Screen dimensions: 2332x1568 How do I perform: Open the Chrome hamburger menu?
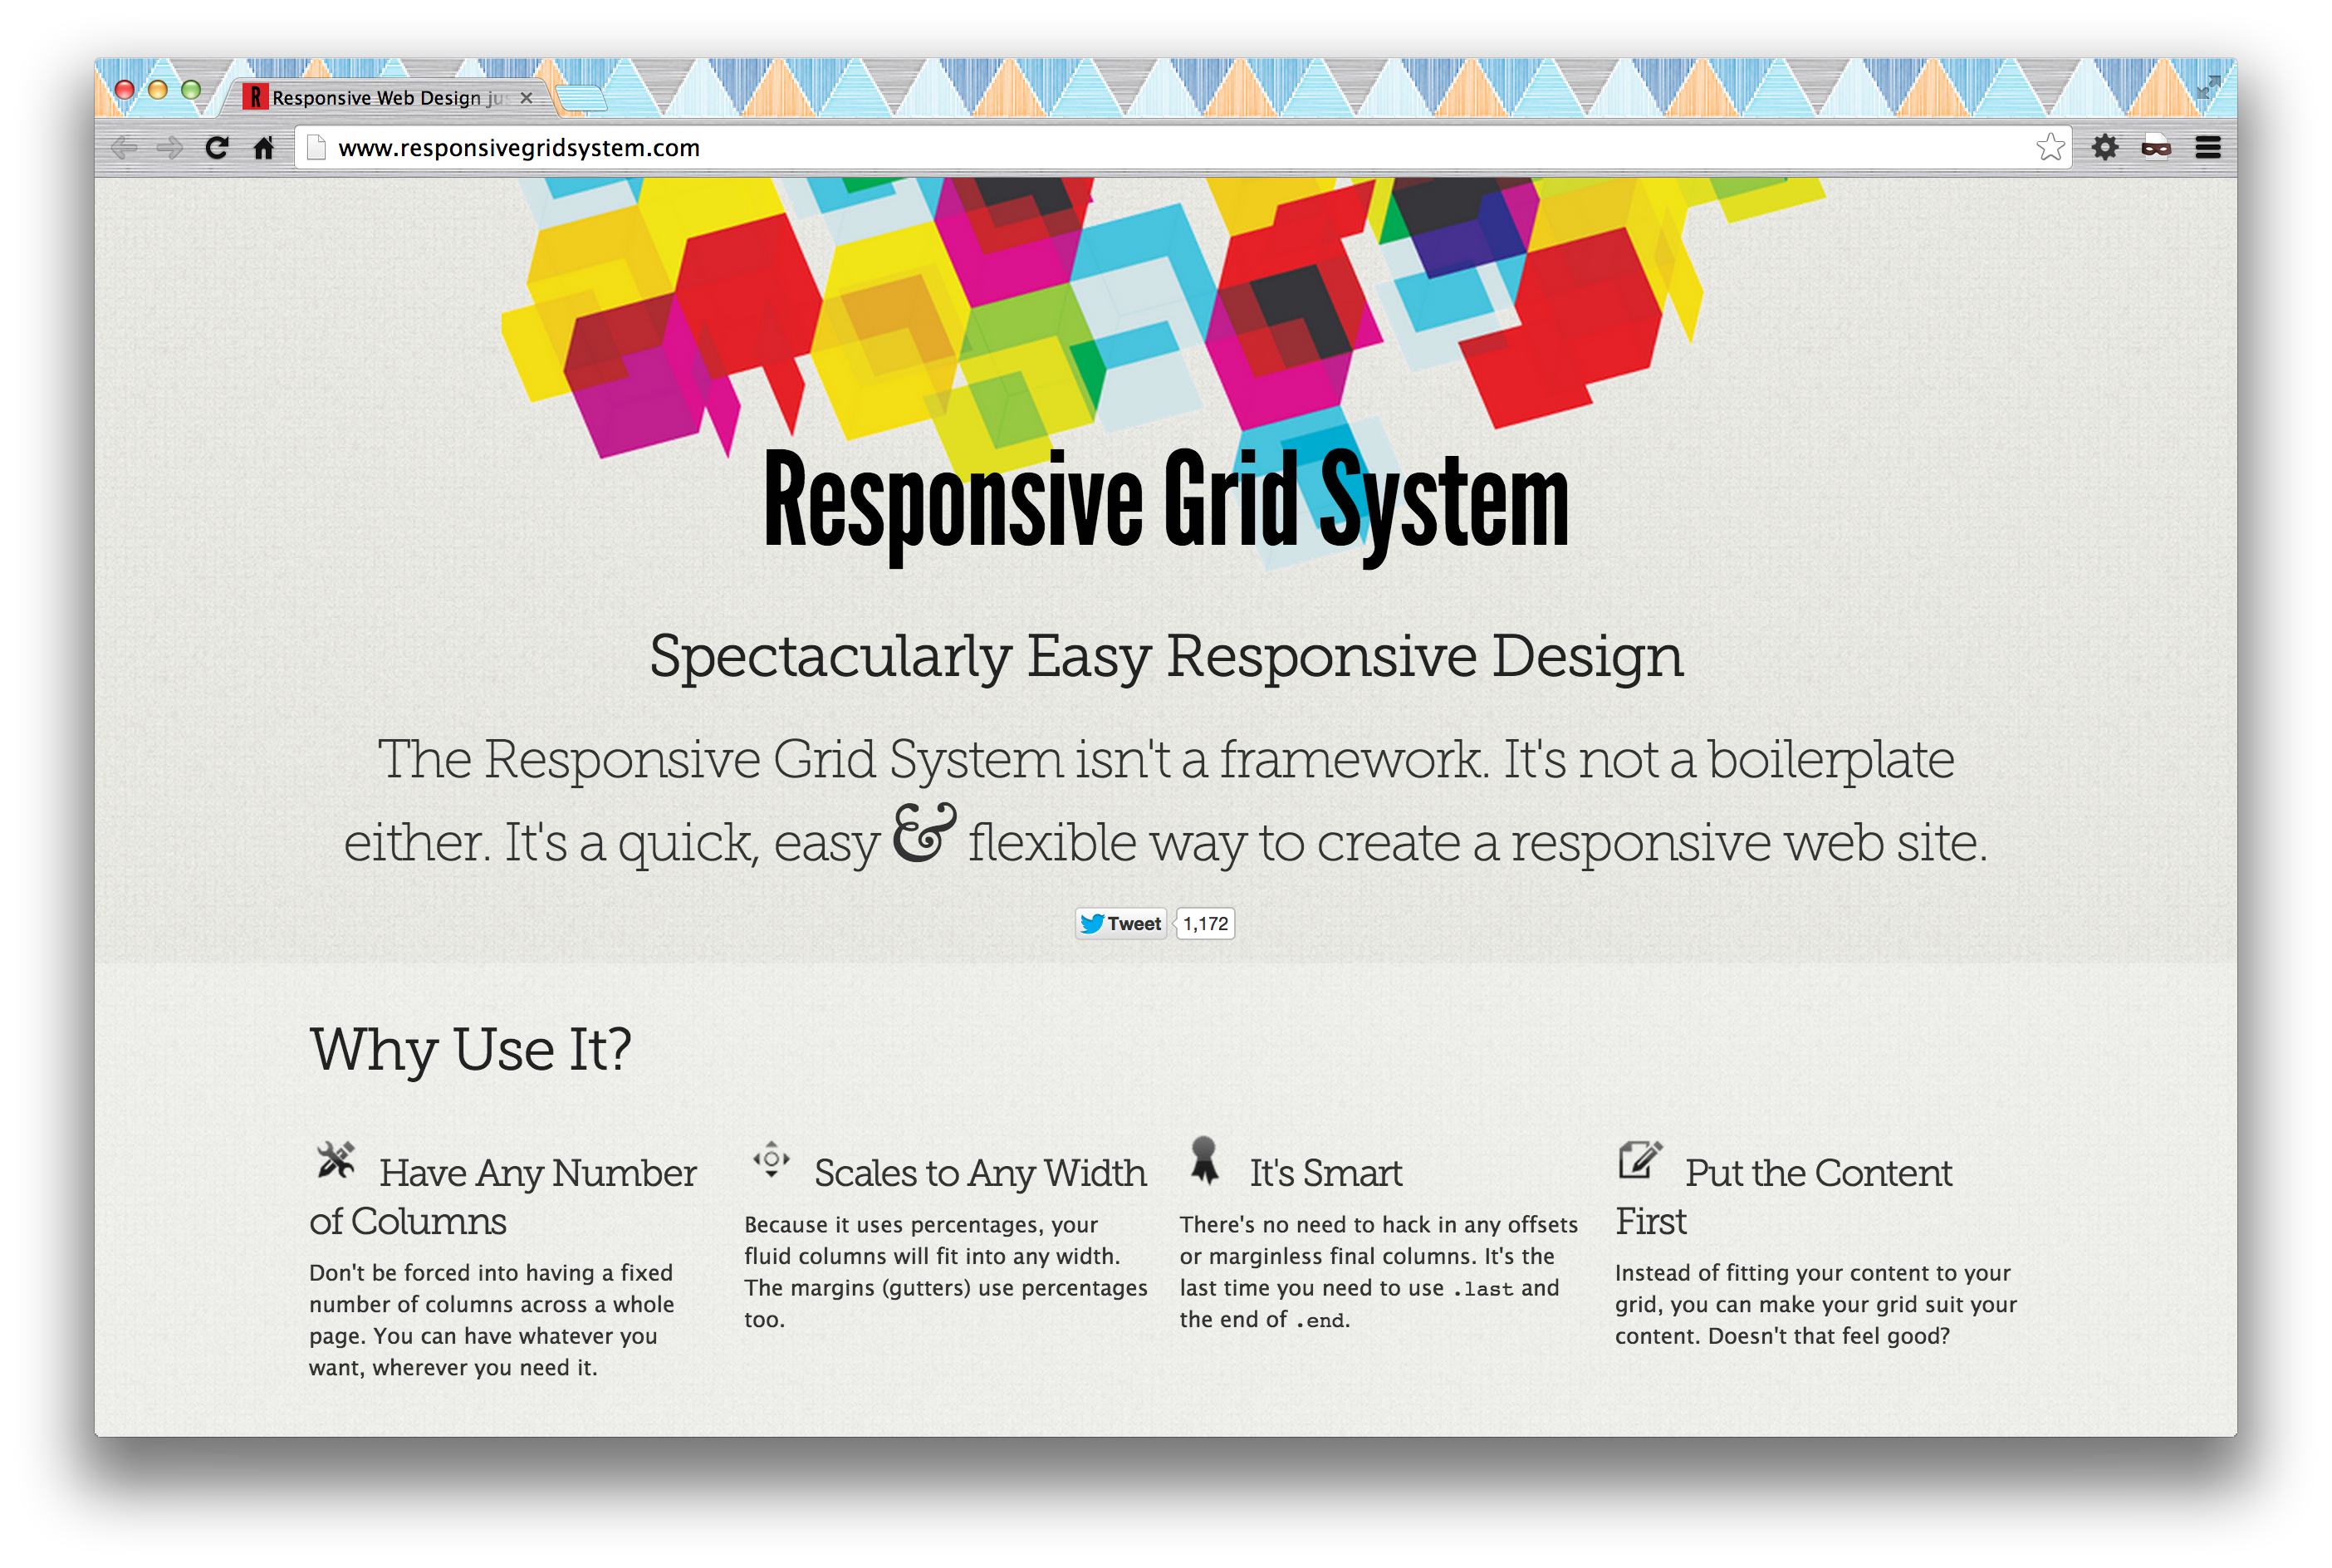[x=2208, y=148]
